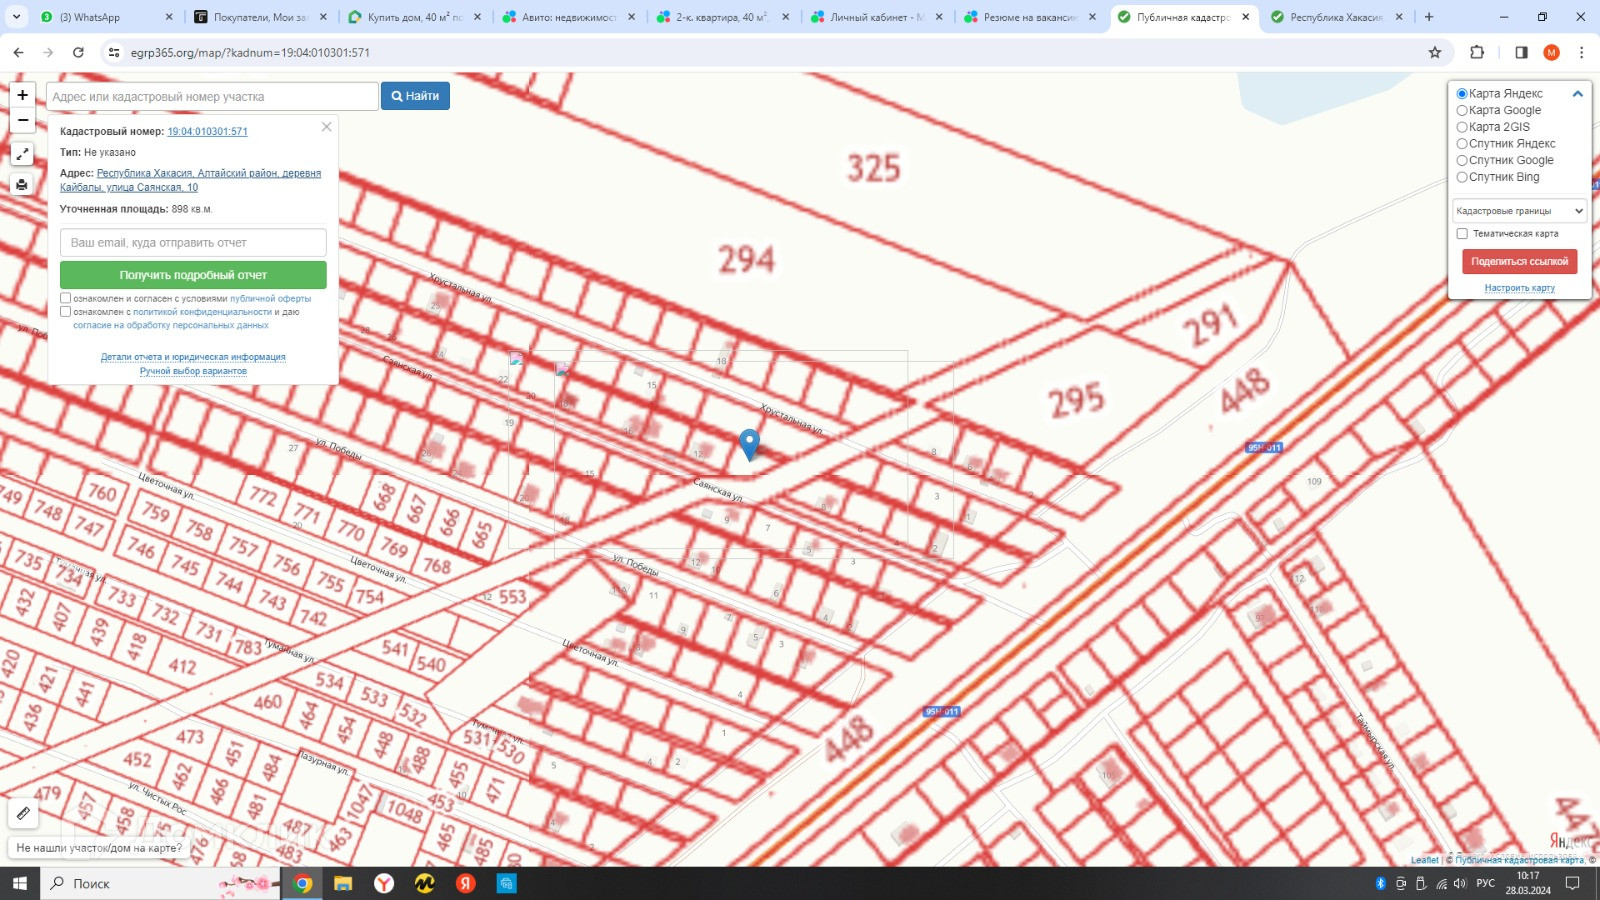The image size is (1600, 900).
Task: Open Chrome's three-dot menu
Action: [1581, 52]
